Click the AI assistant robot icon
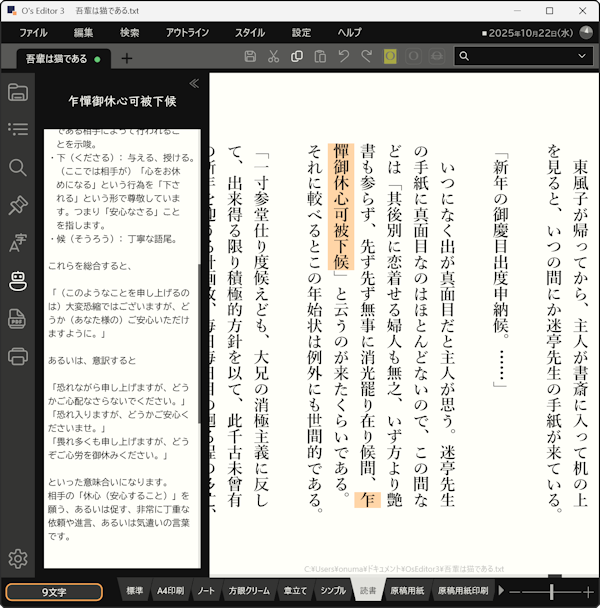The image size is (600, 608). click(17, 281)
